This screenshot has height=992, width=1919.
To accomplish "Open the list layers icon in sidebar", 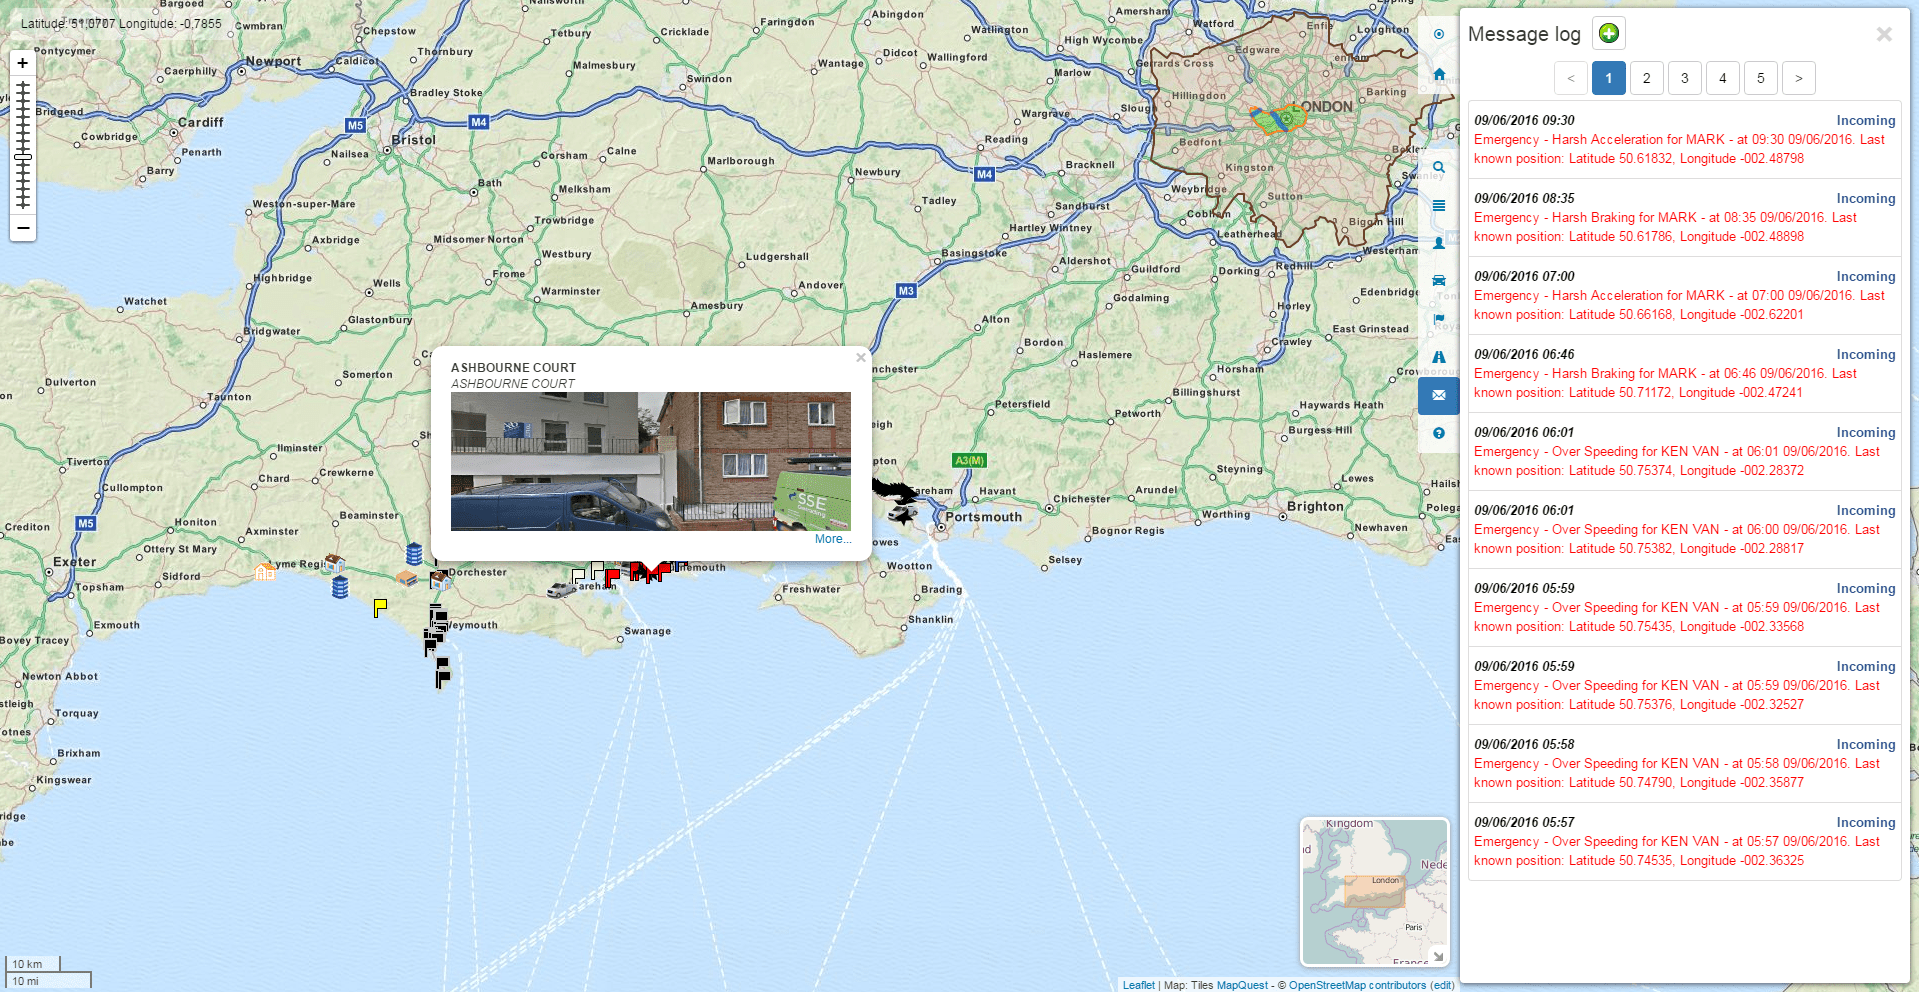I will 1438,205.
